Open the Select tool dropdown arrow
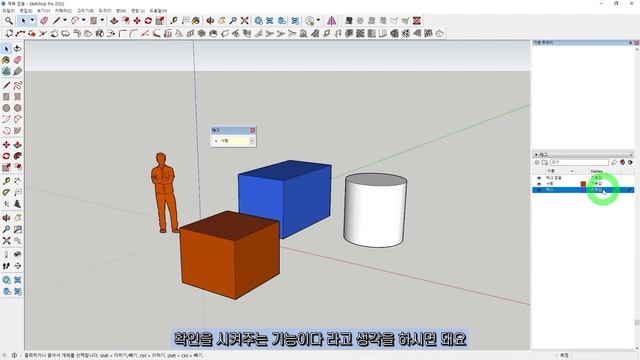The width and height of the screenshot is (640, 360). click(32, 20)
